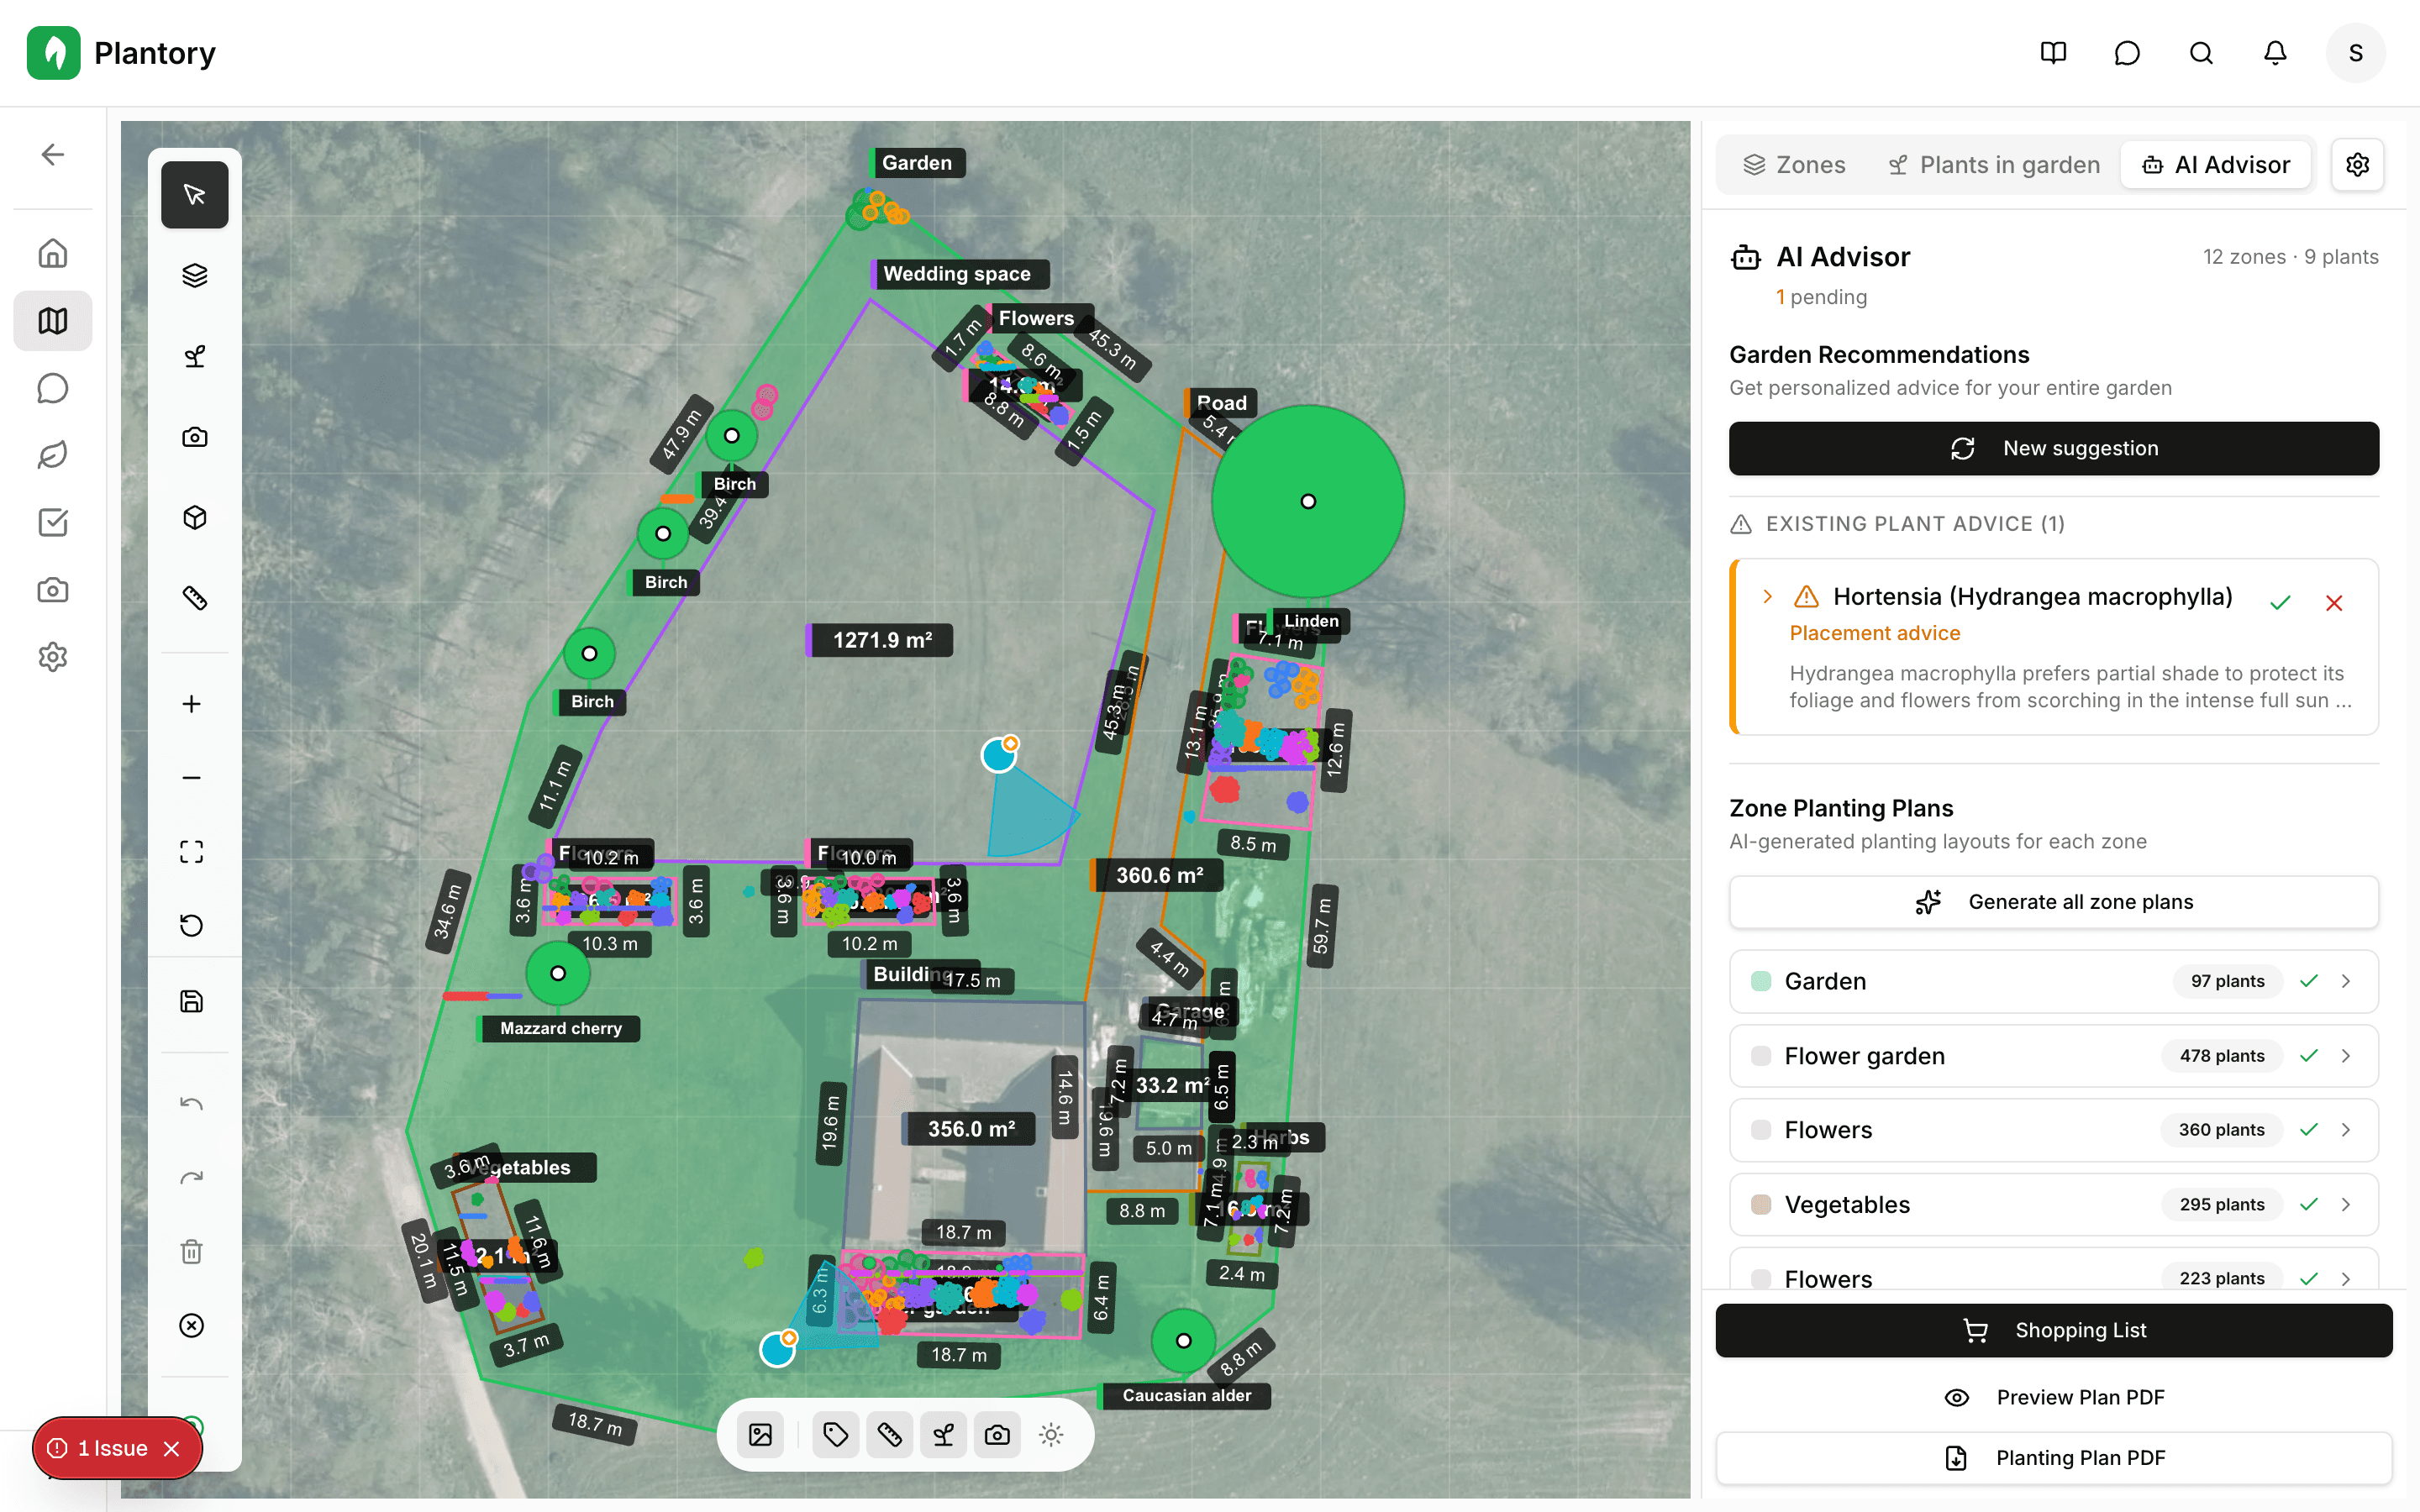Click the Vegetables zone color swatch
This screenshot has height=1512, width=2420.
(x=1761, y=1204)
